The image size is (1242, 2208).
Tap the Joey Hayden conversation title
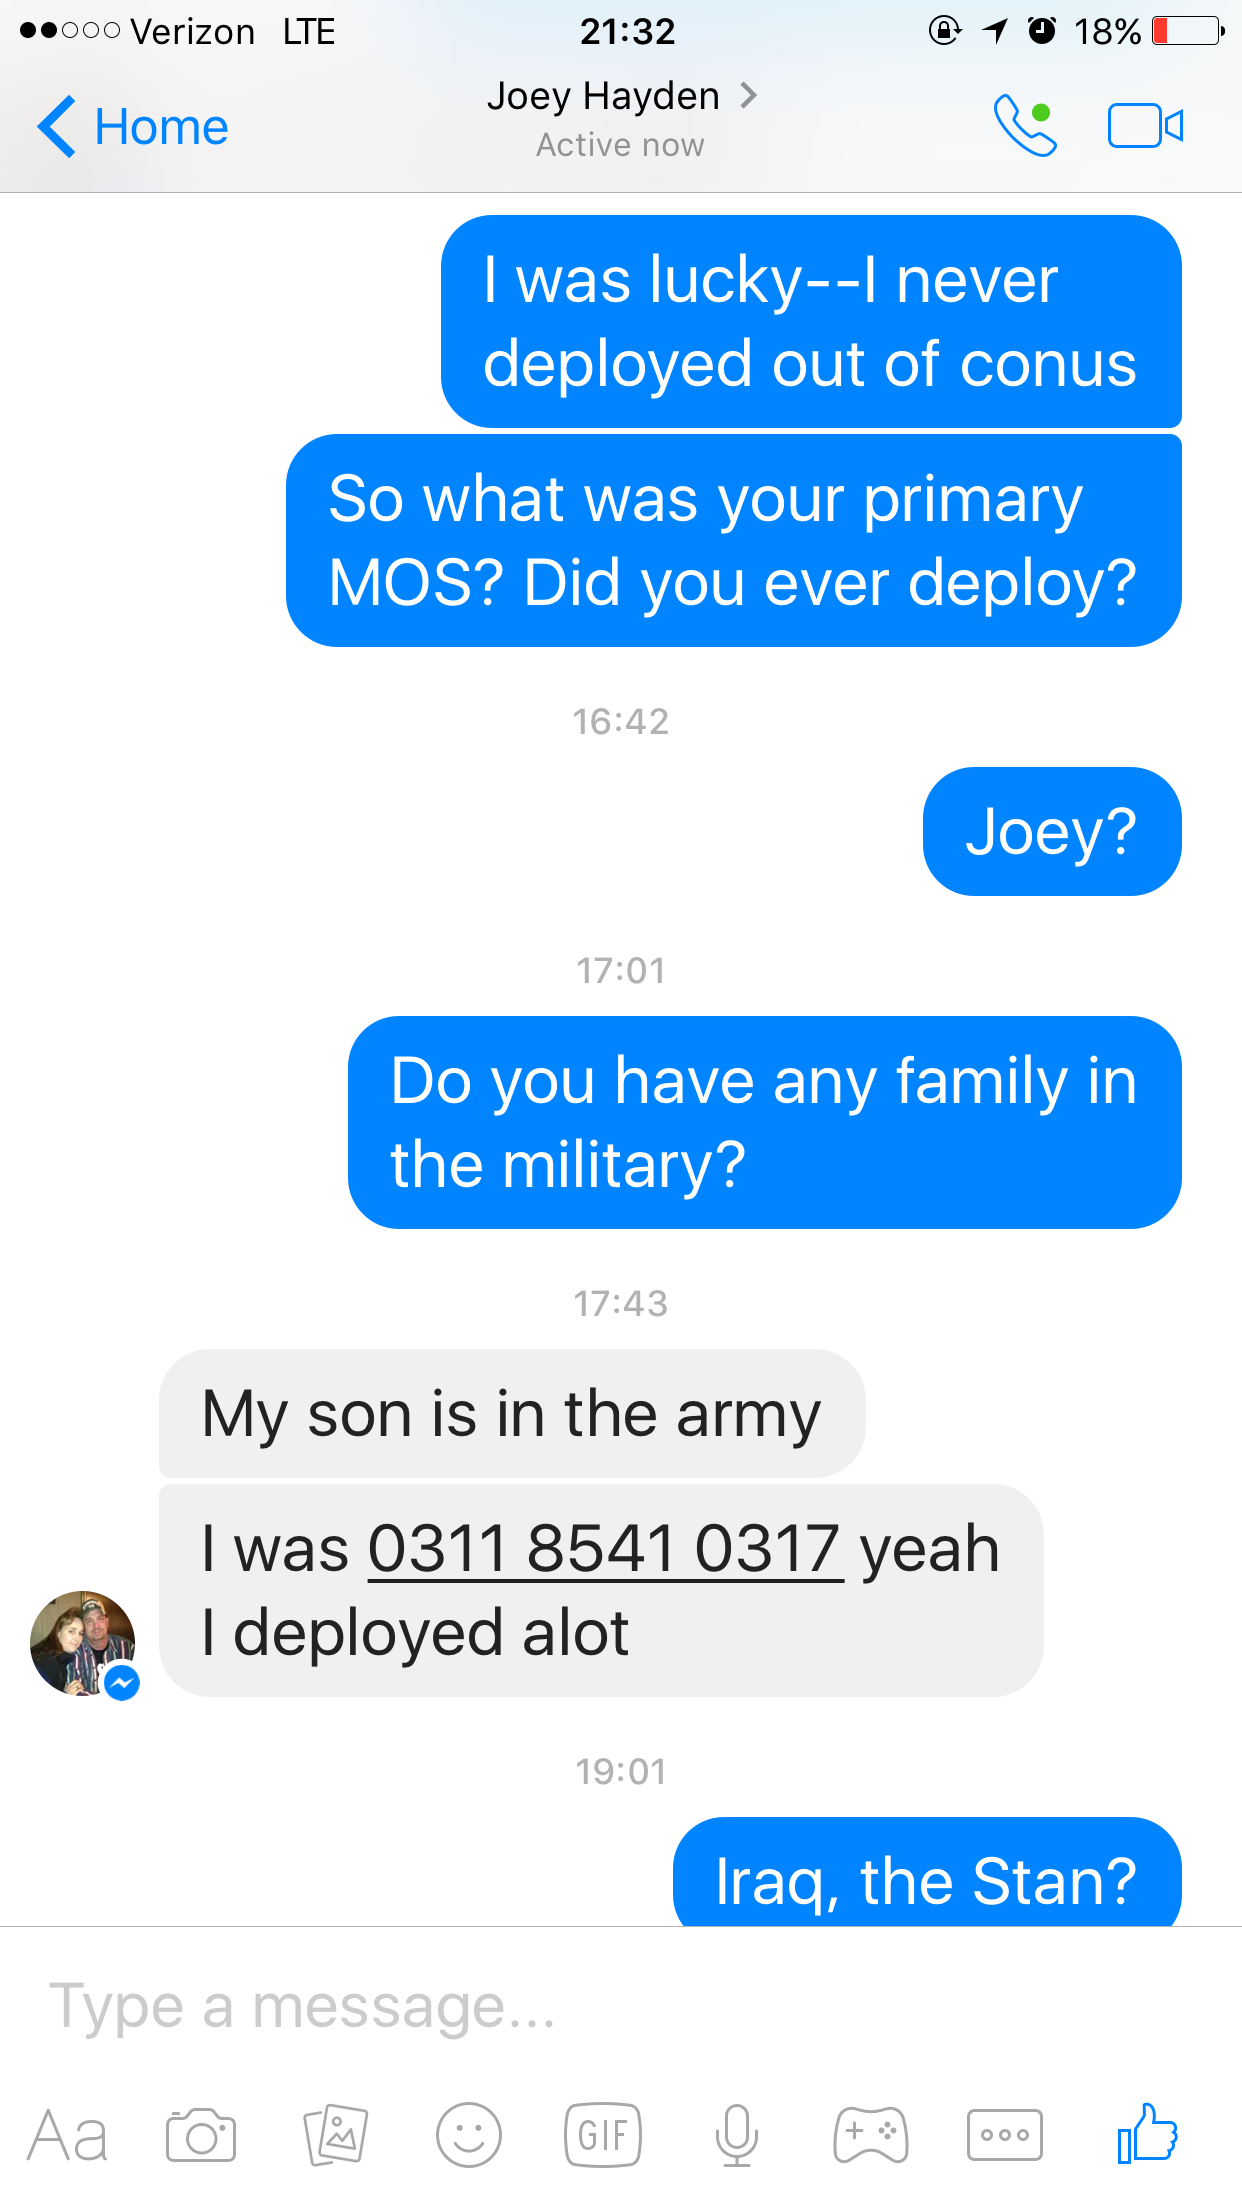coord(604,97)
